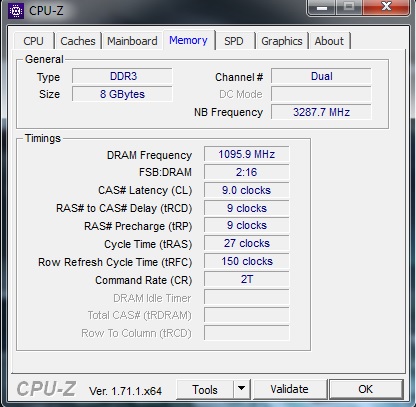Click the Channel # label
The width and height of the screenshot is (416, 407).
click(x=239, y=77)
